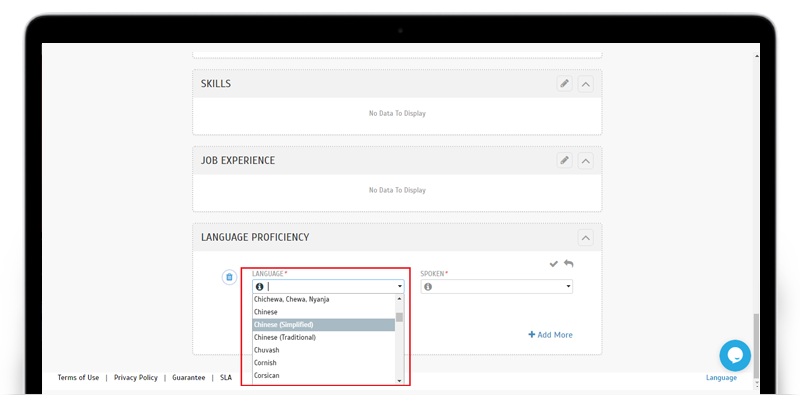Click the language list scrollbar thumb
Viewport: 800px width, 395px height.
coord(399,317)
